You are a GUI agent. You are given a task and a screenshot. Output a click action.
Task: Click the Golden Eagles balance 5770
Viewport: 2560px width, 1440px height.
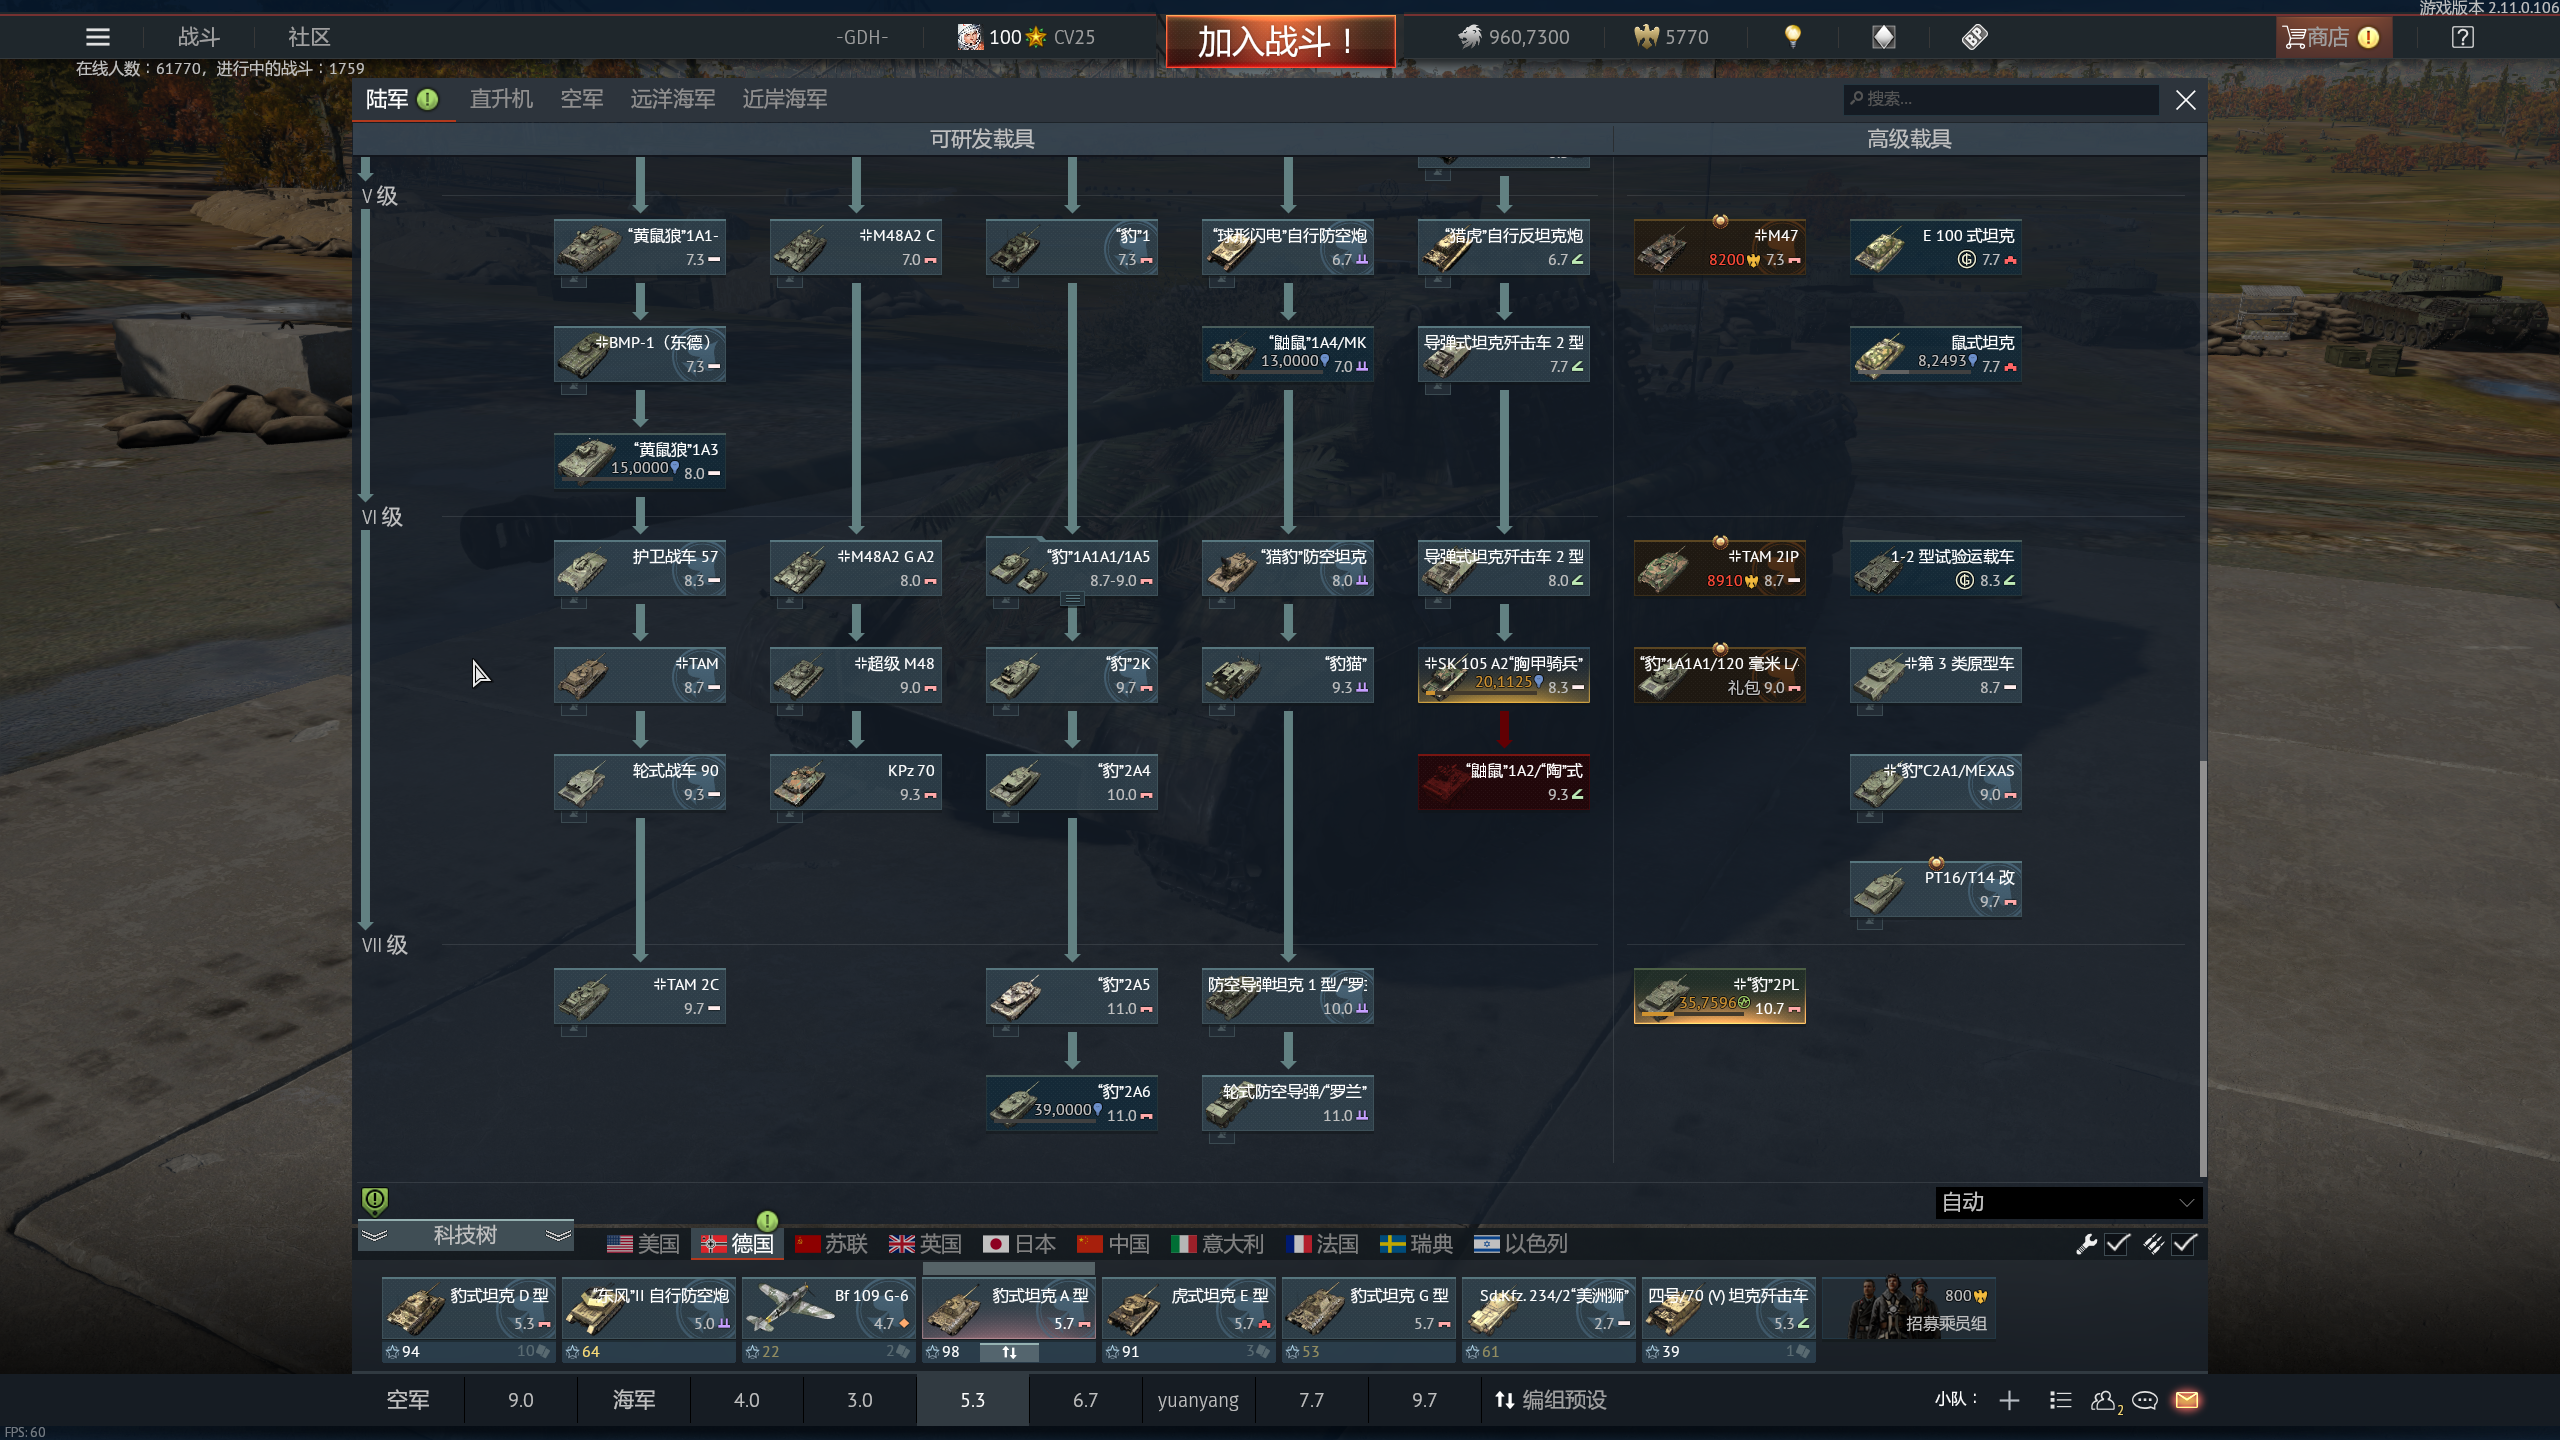pos(1671,37)
